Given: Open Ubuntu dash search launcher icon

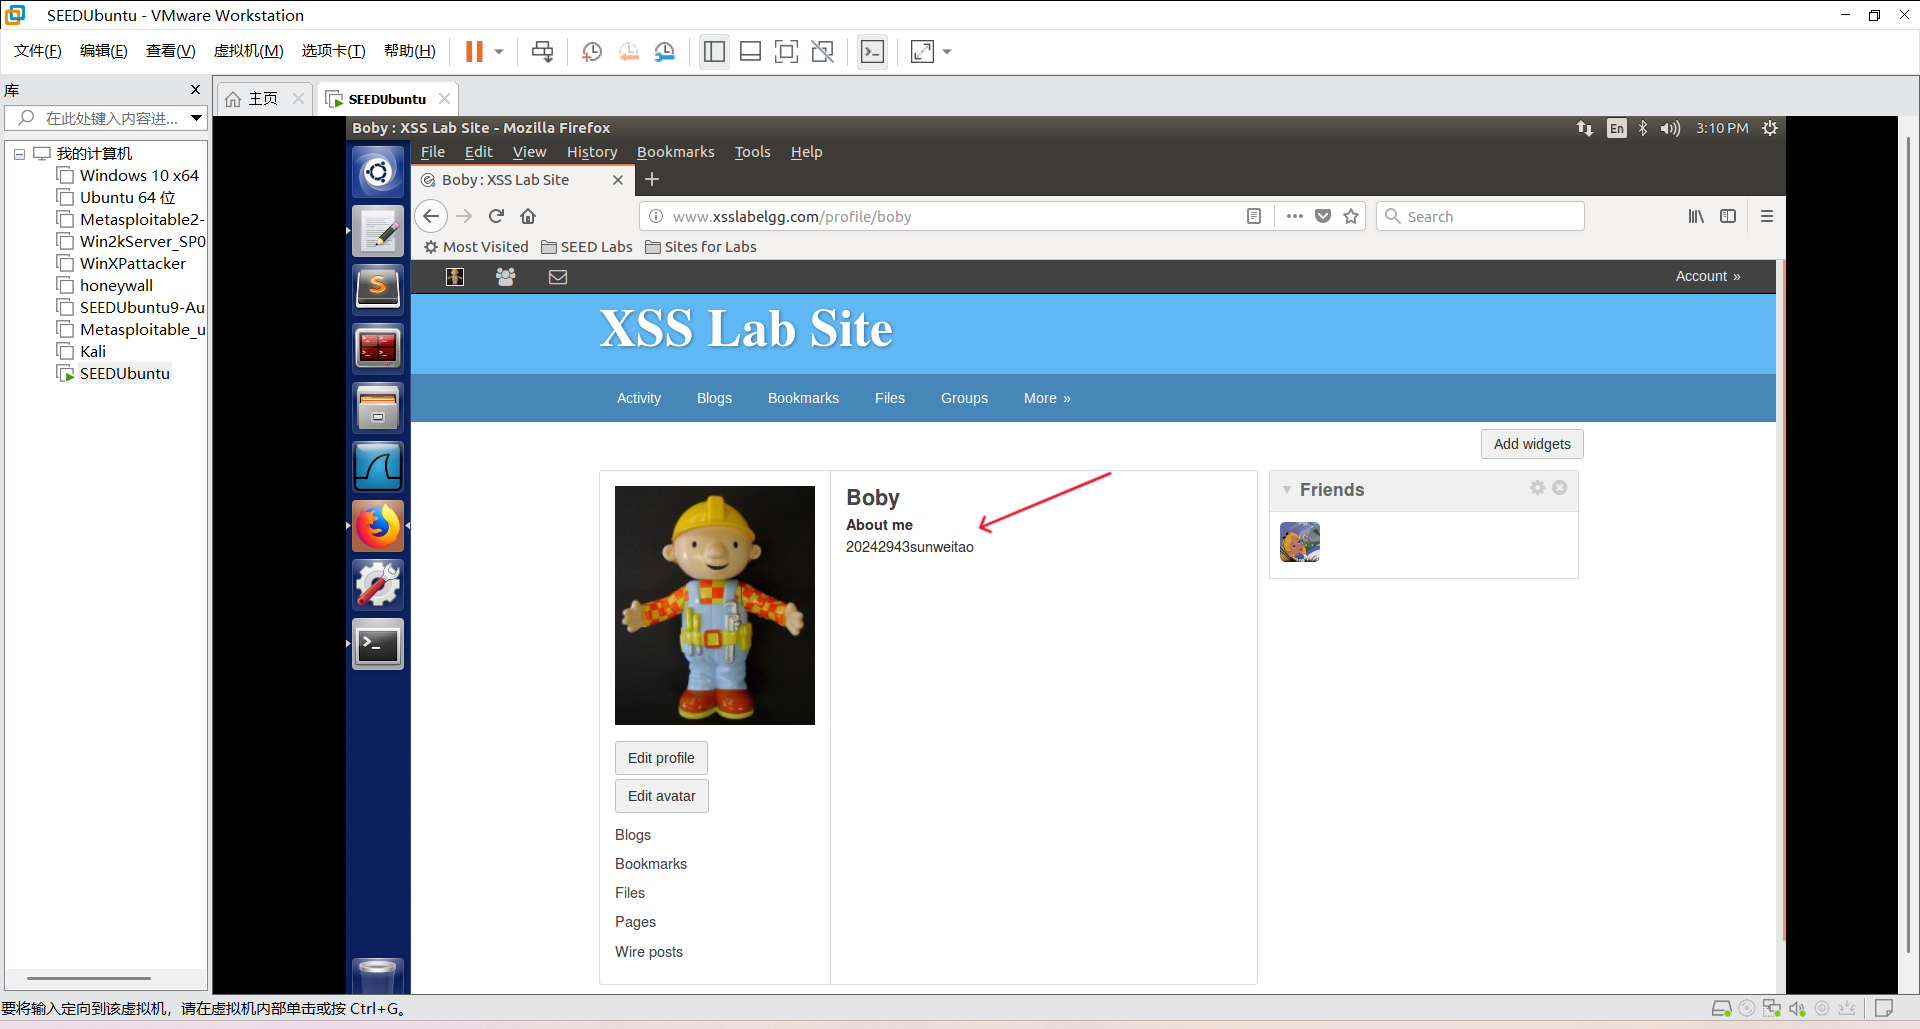Looking at the screenshot, I should tap(378, 173).
